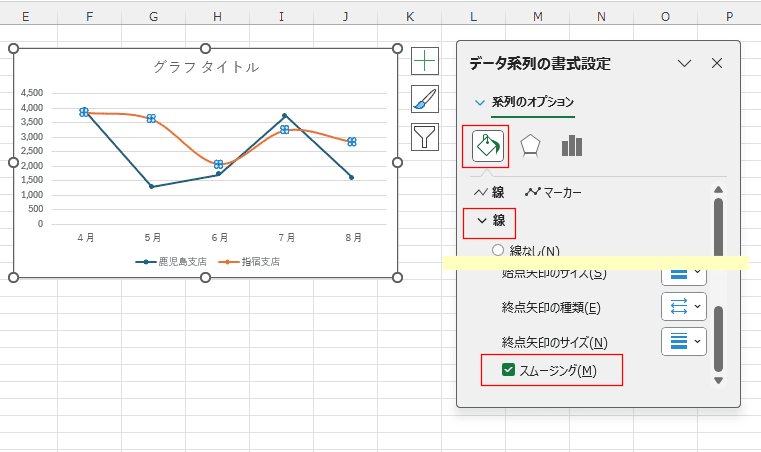
Task: Switch to the マーカー tab
Action: tap(553, 192)
